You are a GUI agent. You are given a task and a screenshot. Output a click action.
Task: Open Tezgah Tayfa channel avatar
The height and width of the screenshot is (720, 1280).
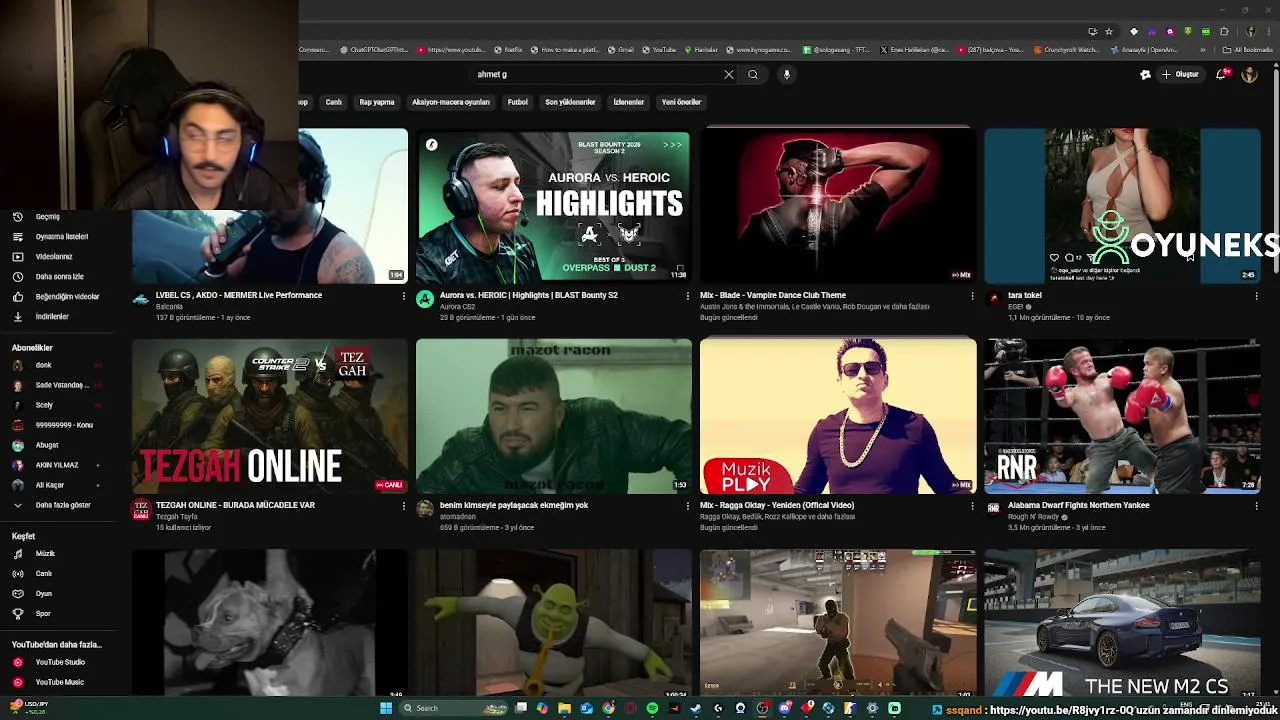(x=141, y=508)
